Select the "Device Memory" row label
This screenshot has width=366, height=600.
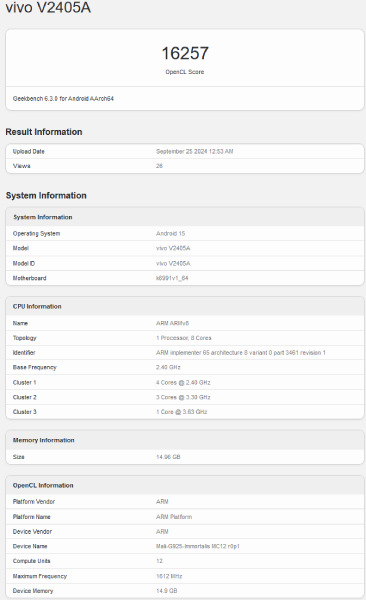pos(33,591)
